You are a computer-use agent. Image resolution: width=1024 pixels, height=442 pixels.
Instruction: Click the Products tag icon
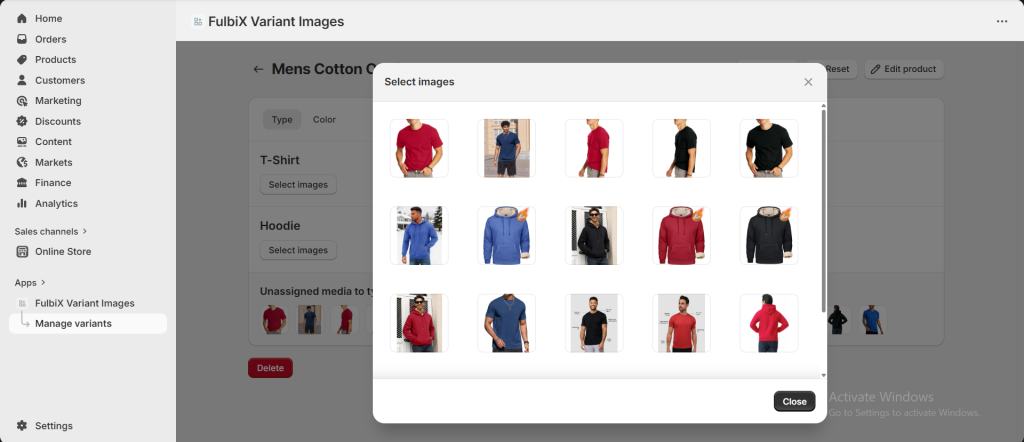coord(22,60)
